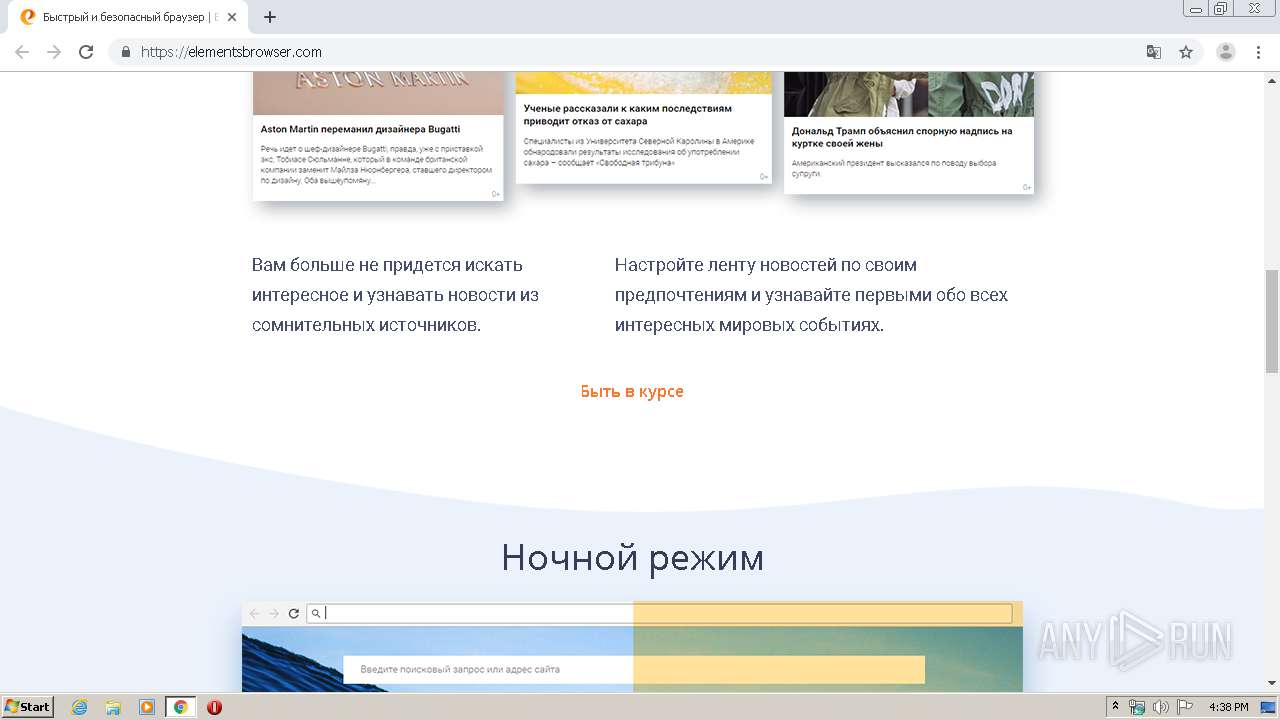Screen dimensions: 1280x720
Task: Open a new tab with plus button
Action: point(270,17)
